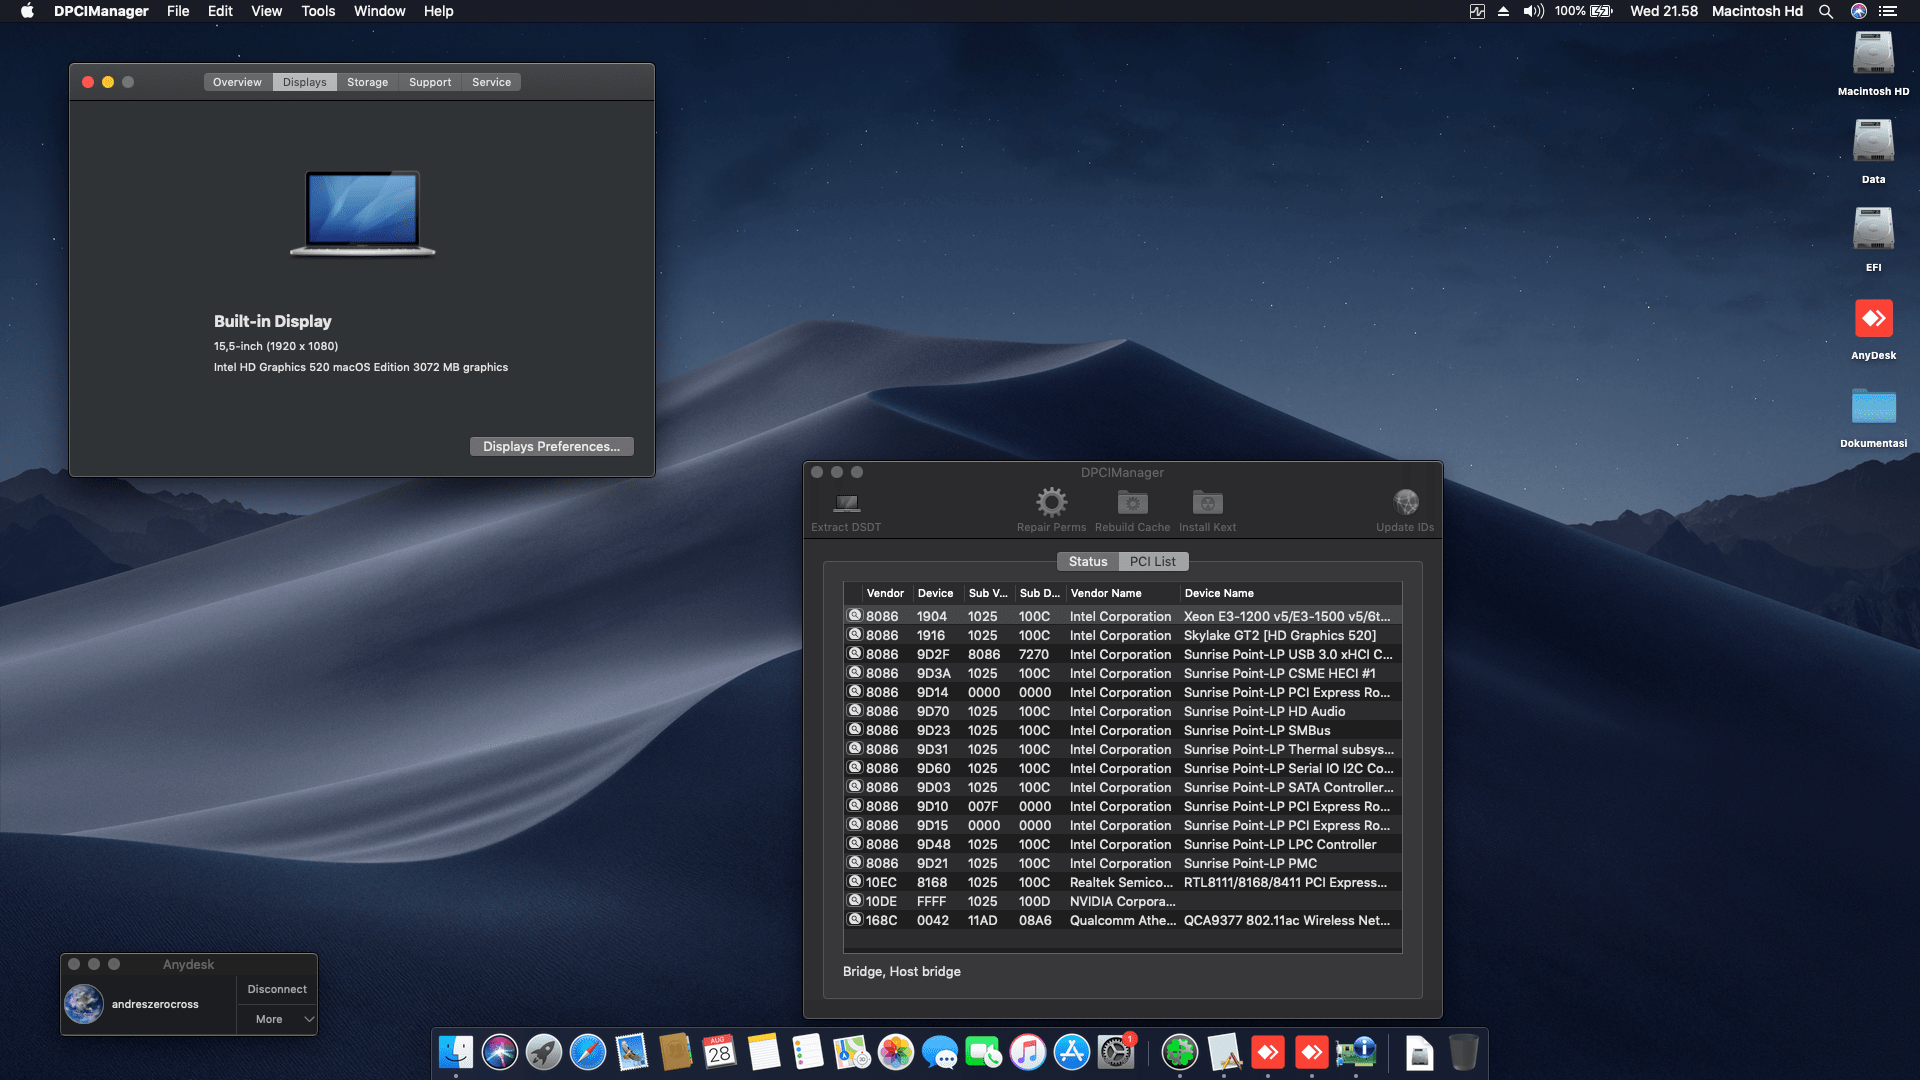Click the Macintosh Hd user name in menu bar

1757,11
